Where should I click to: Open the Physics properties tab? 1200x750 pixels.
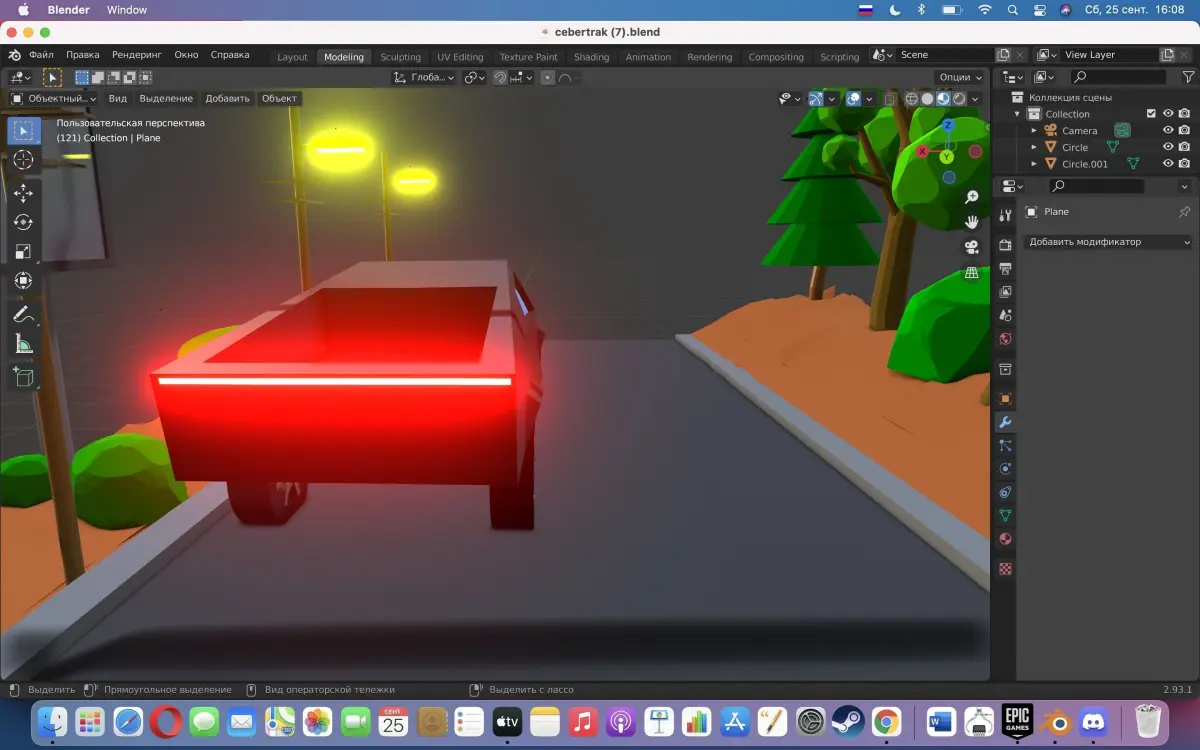[x=1005, y=469]
